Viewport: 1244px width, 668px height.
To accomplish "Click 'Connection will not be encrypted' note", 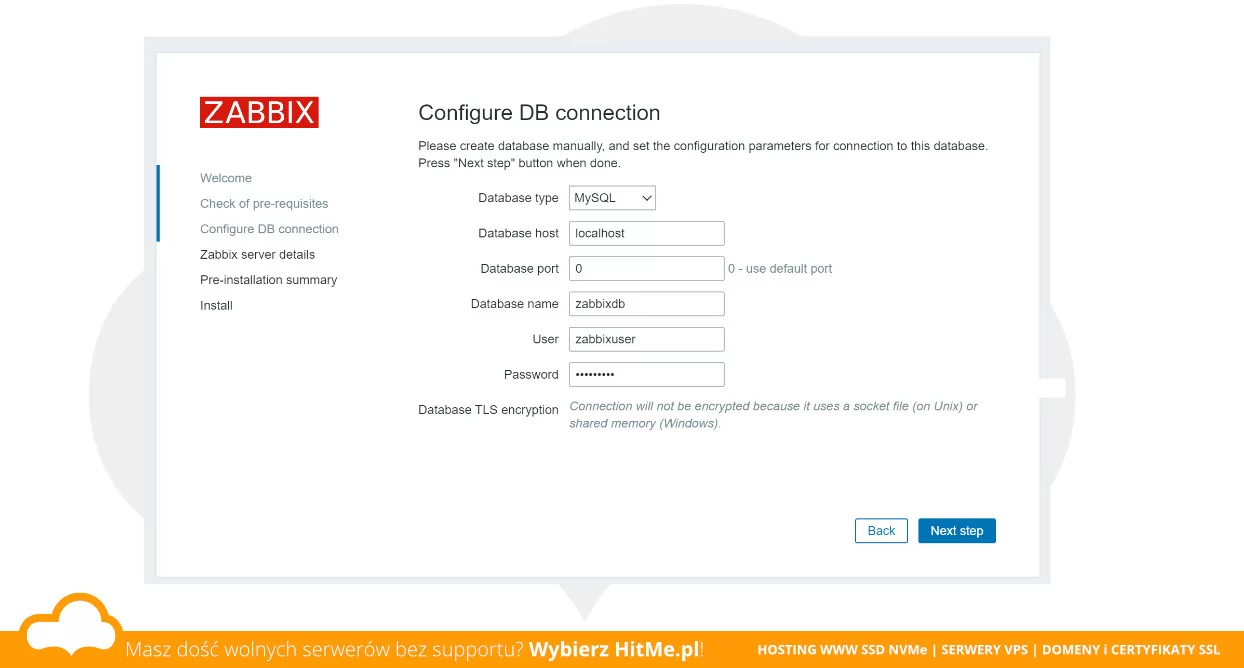I will coord(773,415).
